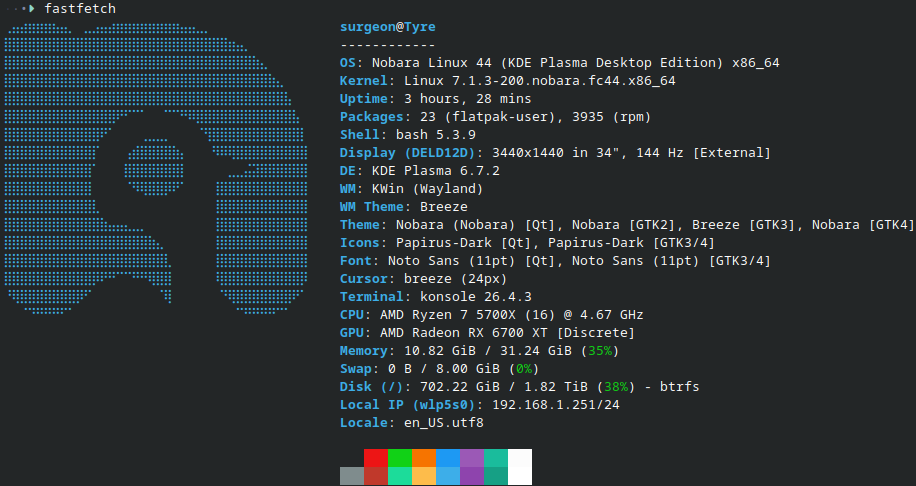This screenshot has height=486, width=916.
Task: Click the prompt arrow before fastfetch
Action: pyautogui.click(x=32, y=9)
